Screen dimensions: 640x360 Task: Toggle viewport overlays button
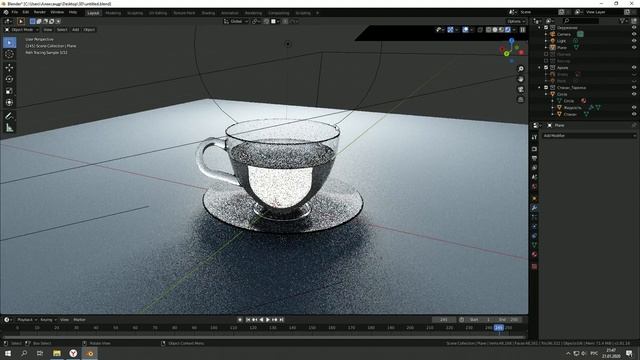click(465, 30)
